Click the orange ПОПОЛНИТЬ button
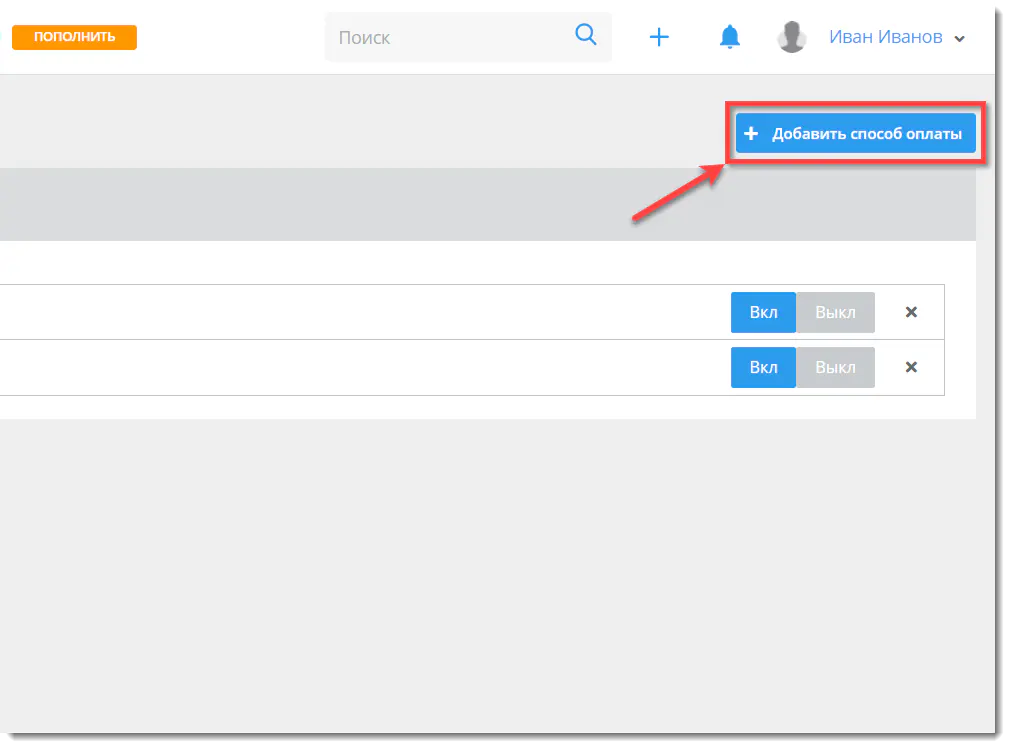 click(74, 37)
